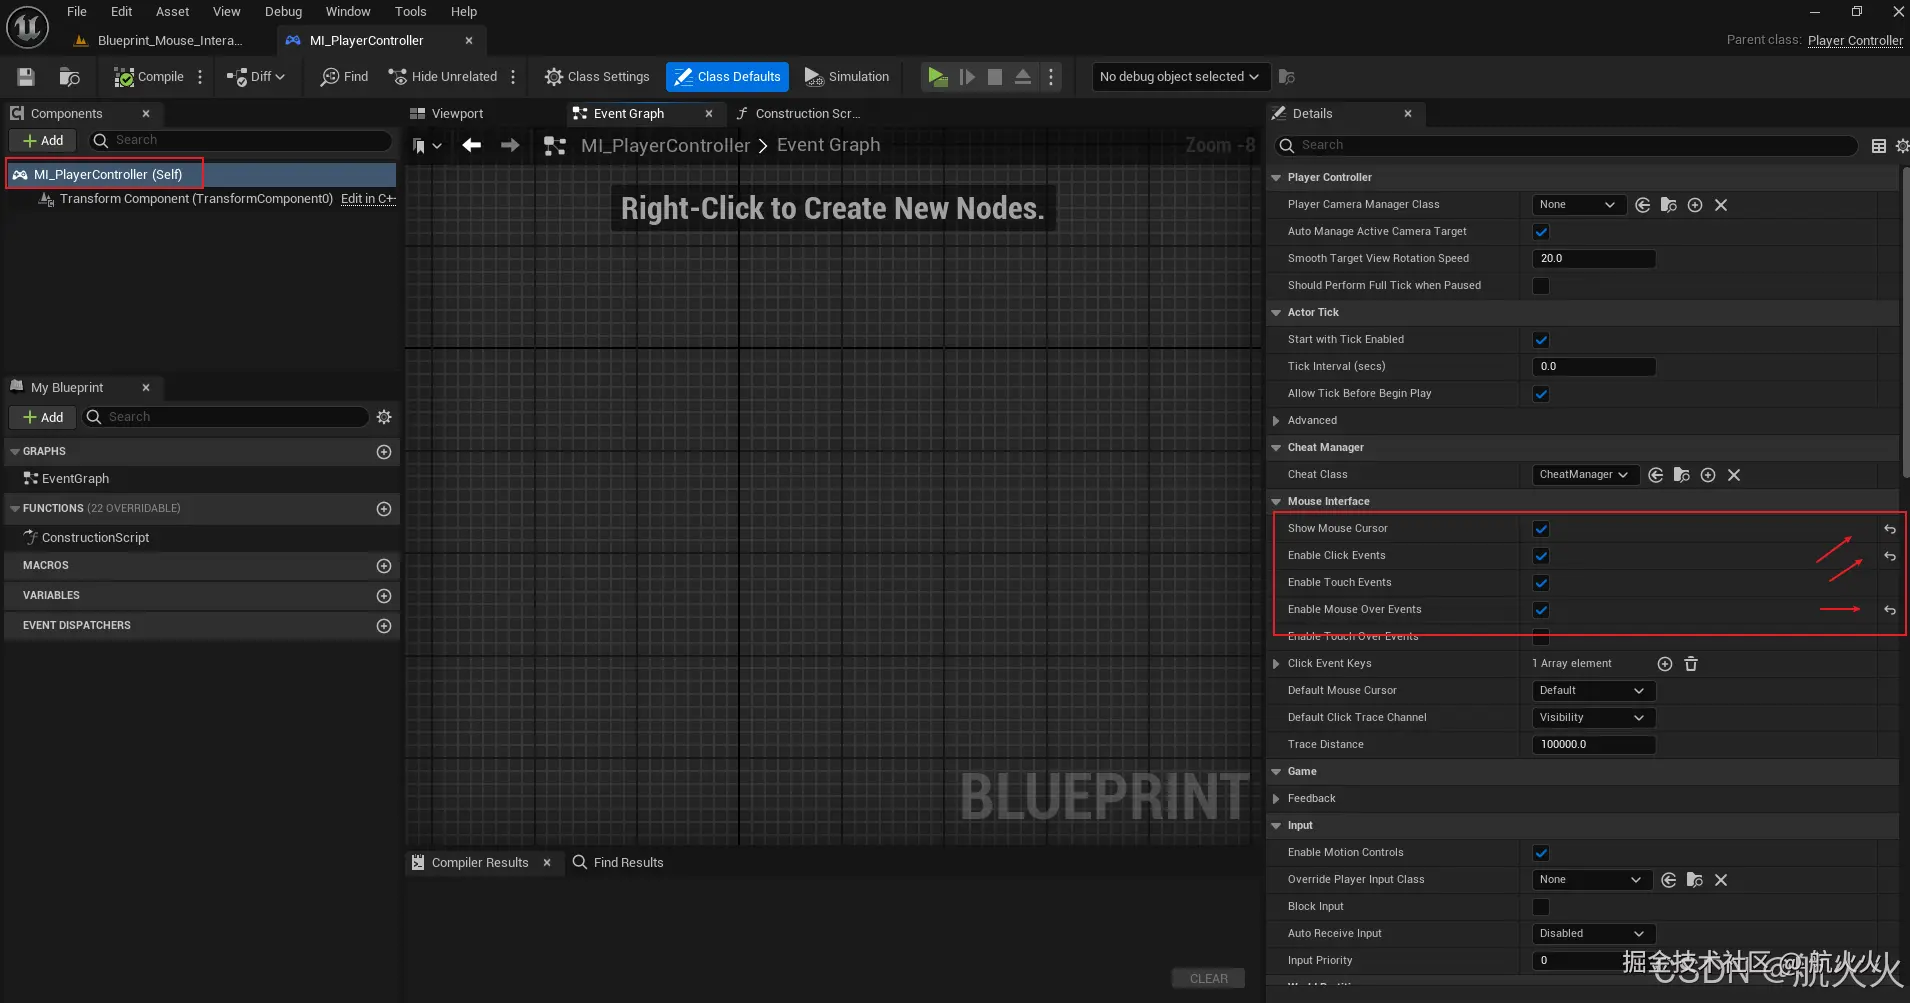
Task: Browse to asset in Content Browser icon
Action: (x=69, y=77)
